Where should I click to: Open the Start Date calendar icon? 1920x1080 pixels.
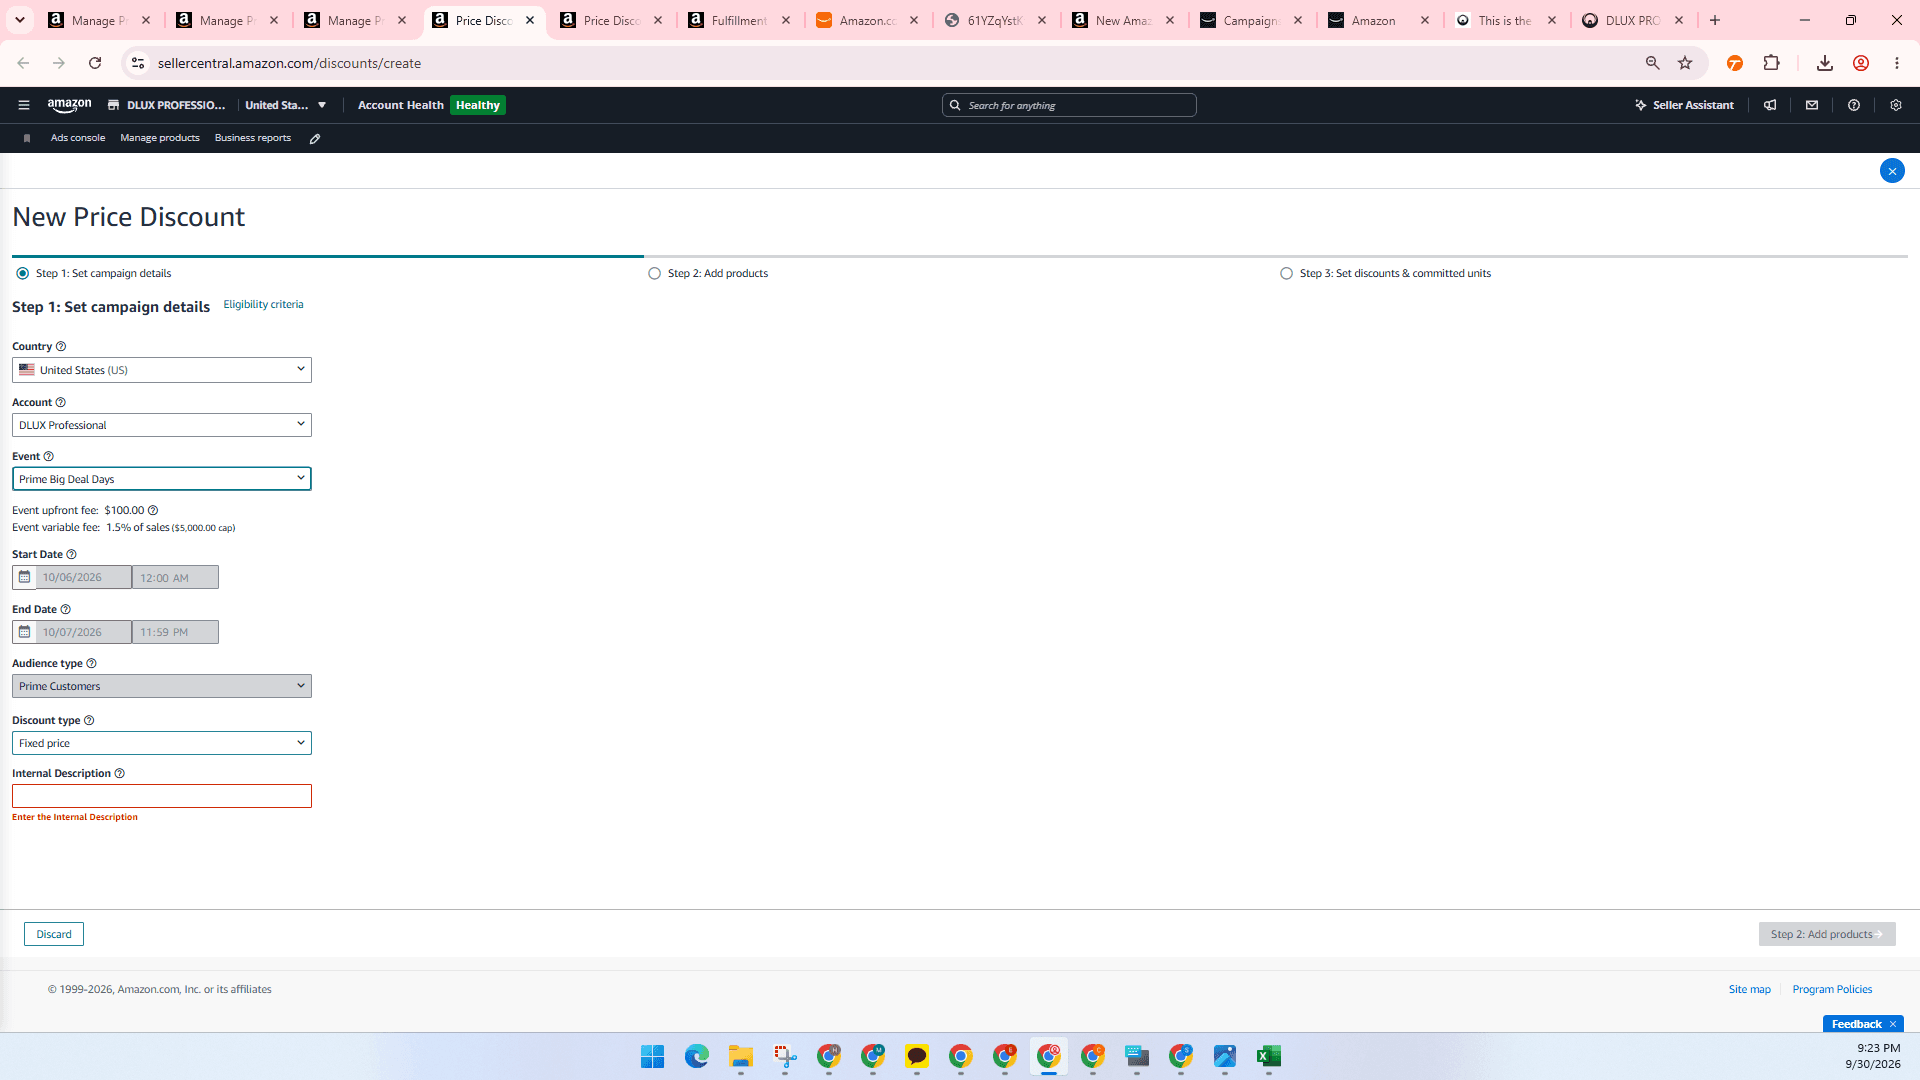tap(24, 577)
